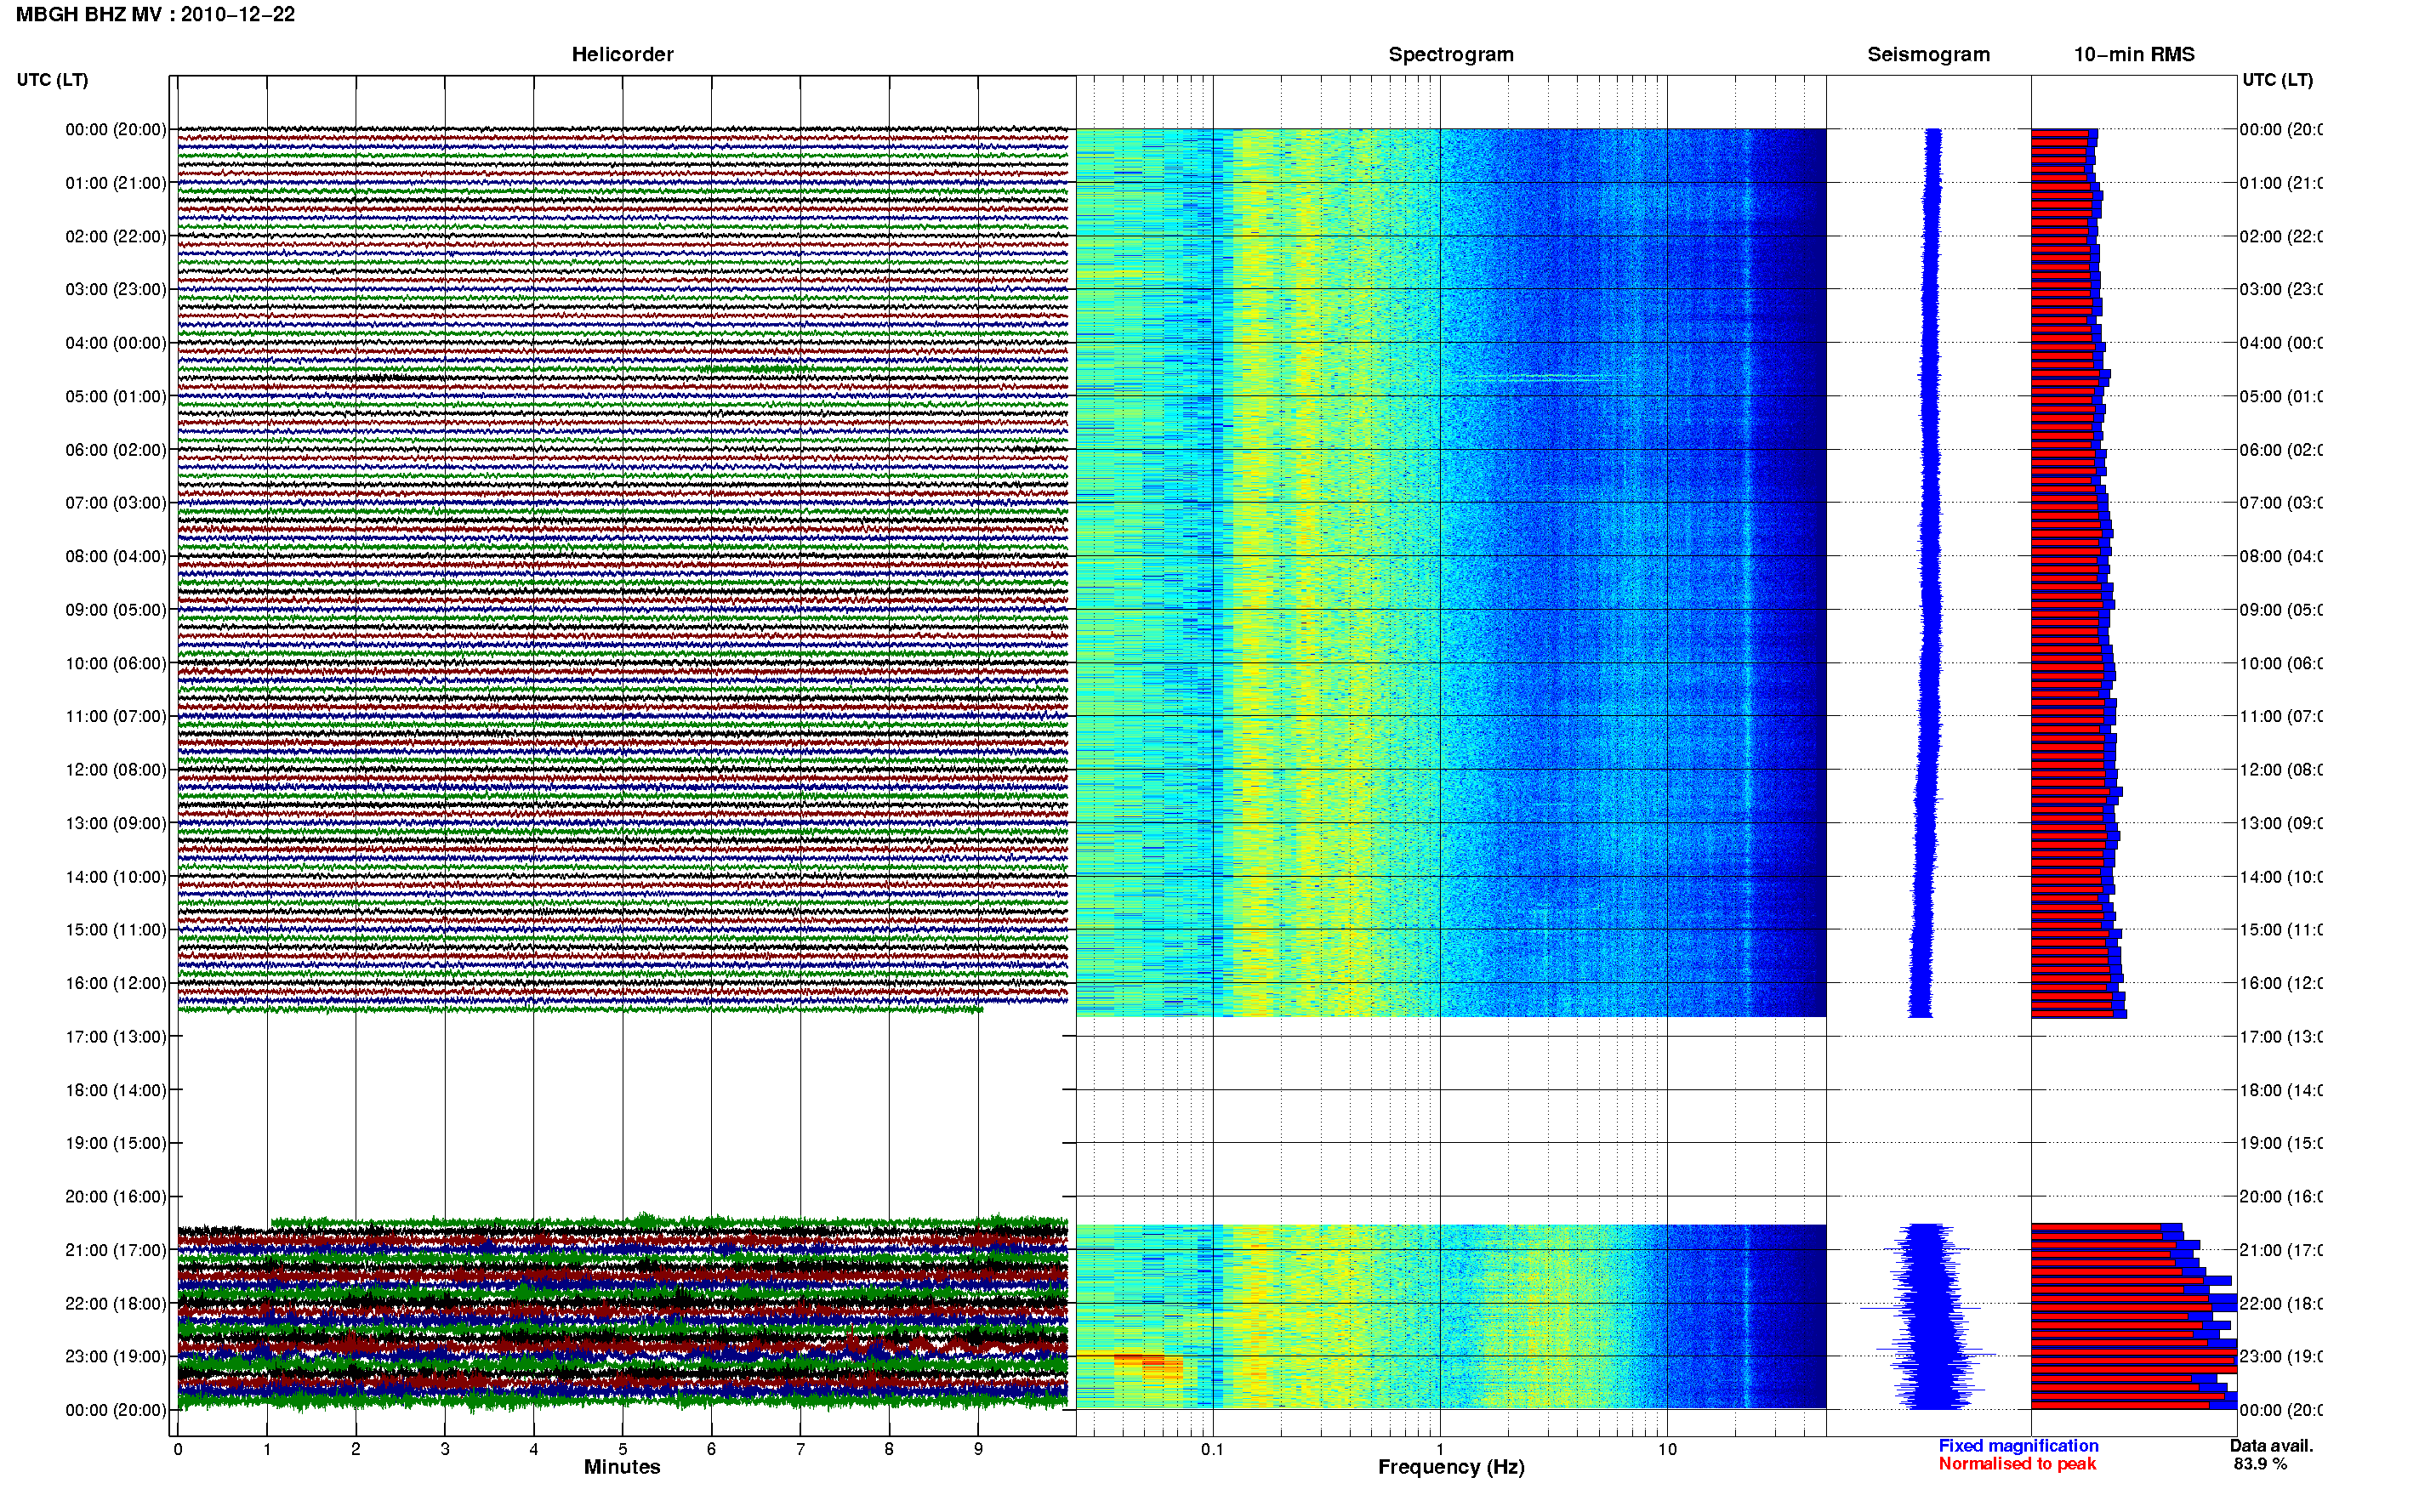Click the title 'MBGH BHZ MV : 2010-12-22'
The width and height of the screenshot is (2419, 1512).
155,14
